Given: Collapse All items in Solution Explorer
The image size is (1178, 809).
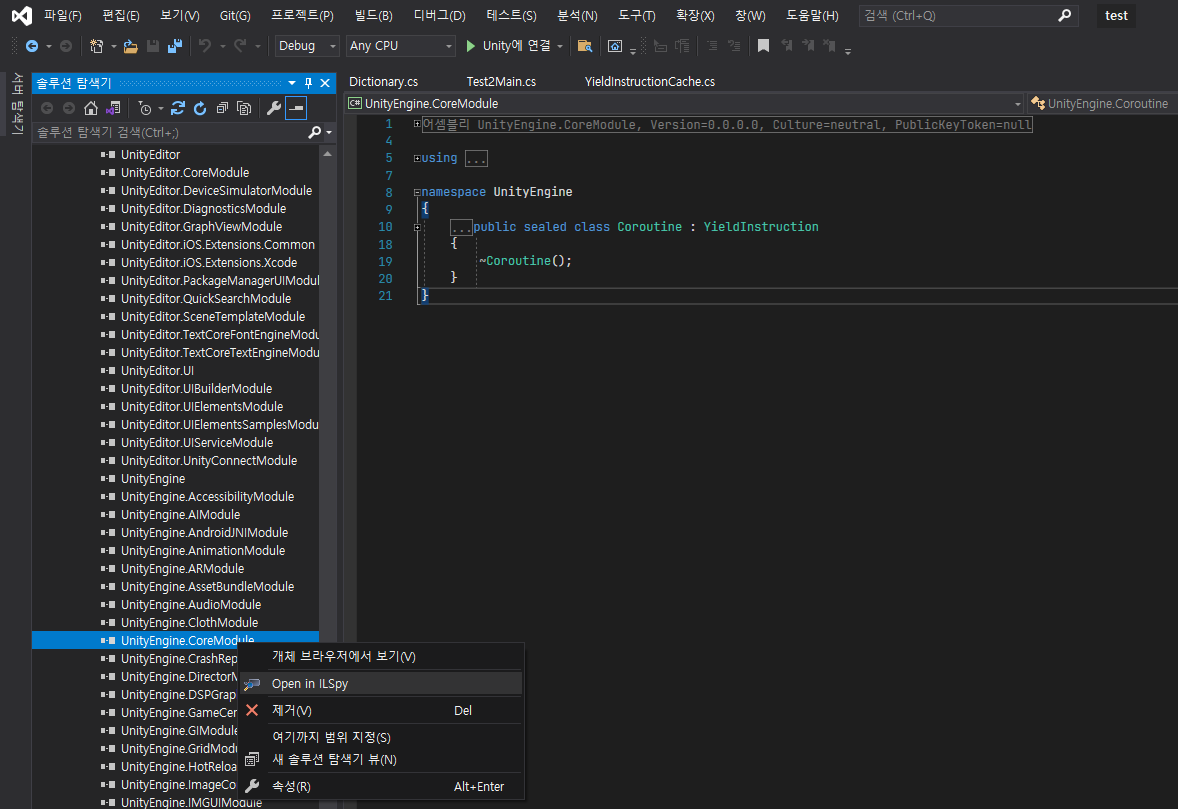Looking at the screenshot, I should 222,108.
